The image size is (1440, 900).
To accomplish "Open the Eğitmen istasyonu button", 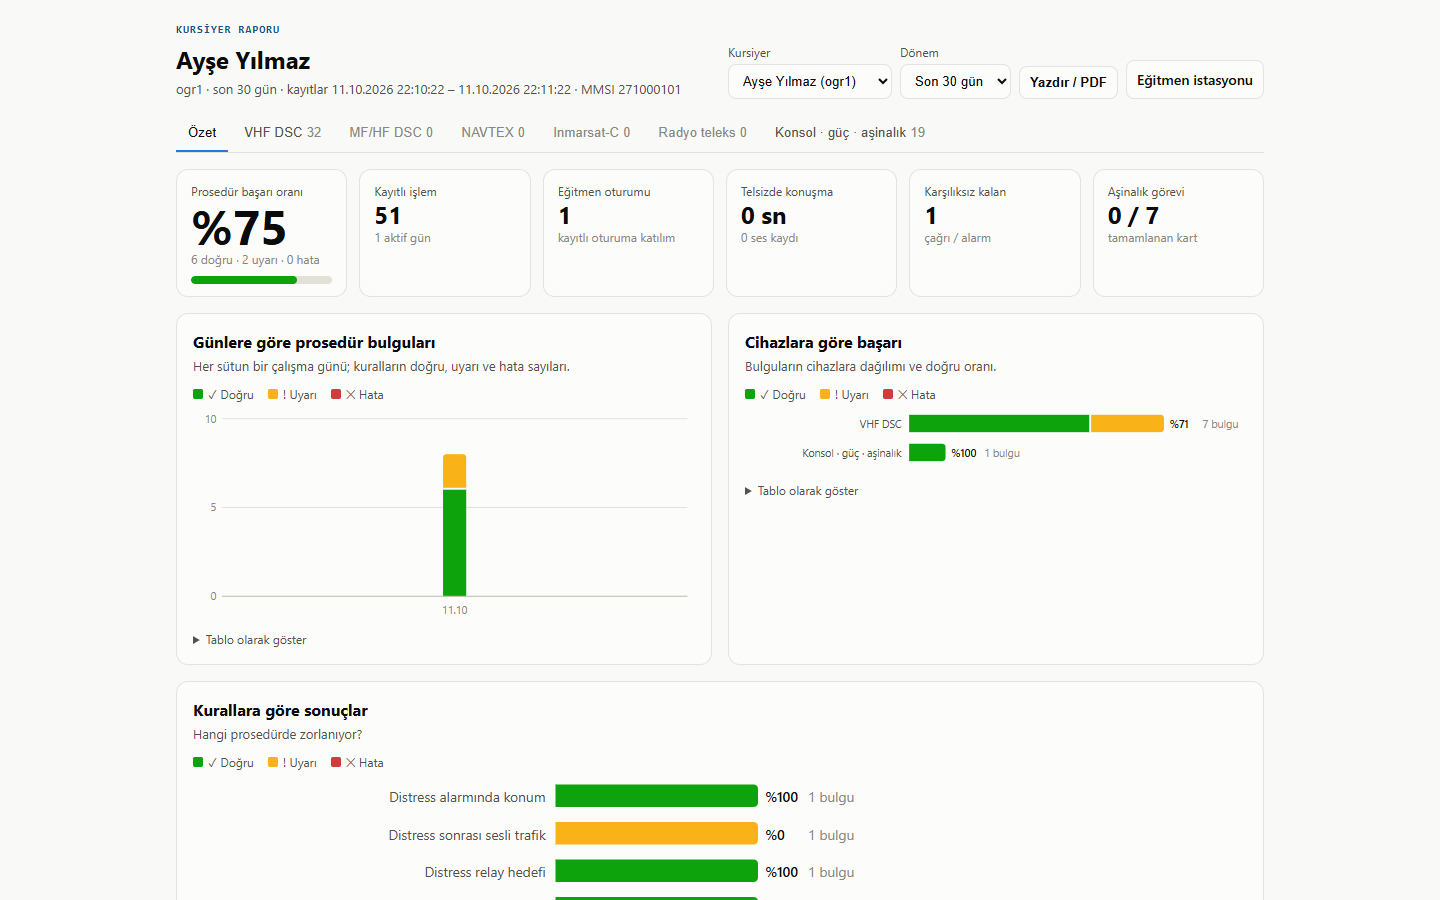I will coord(1195,80).
